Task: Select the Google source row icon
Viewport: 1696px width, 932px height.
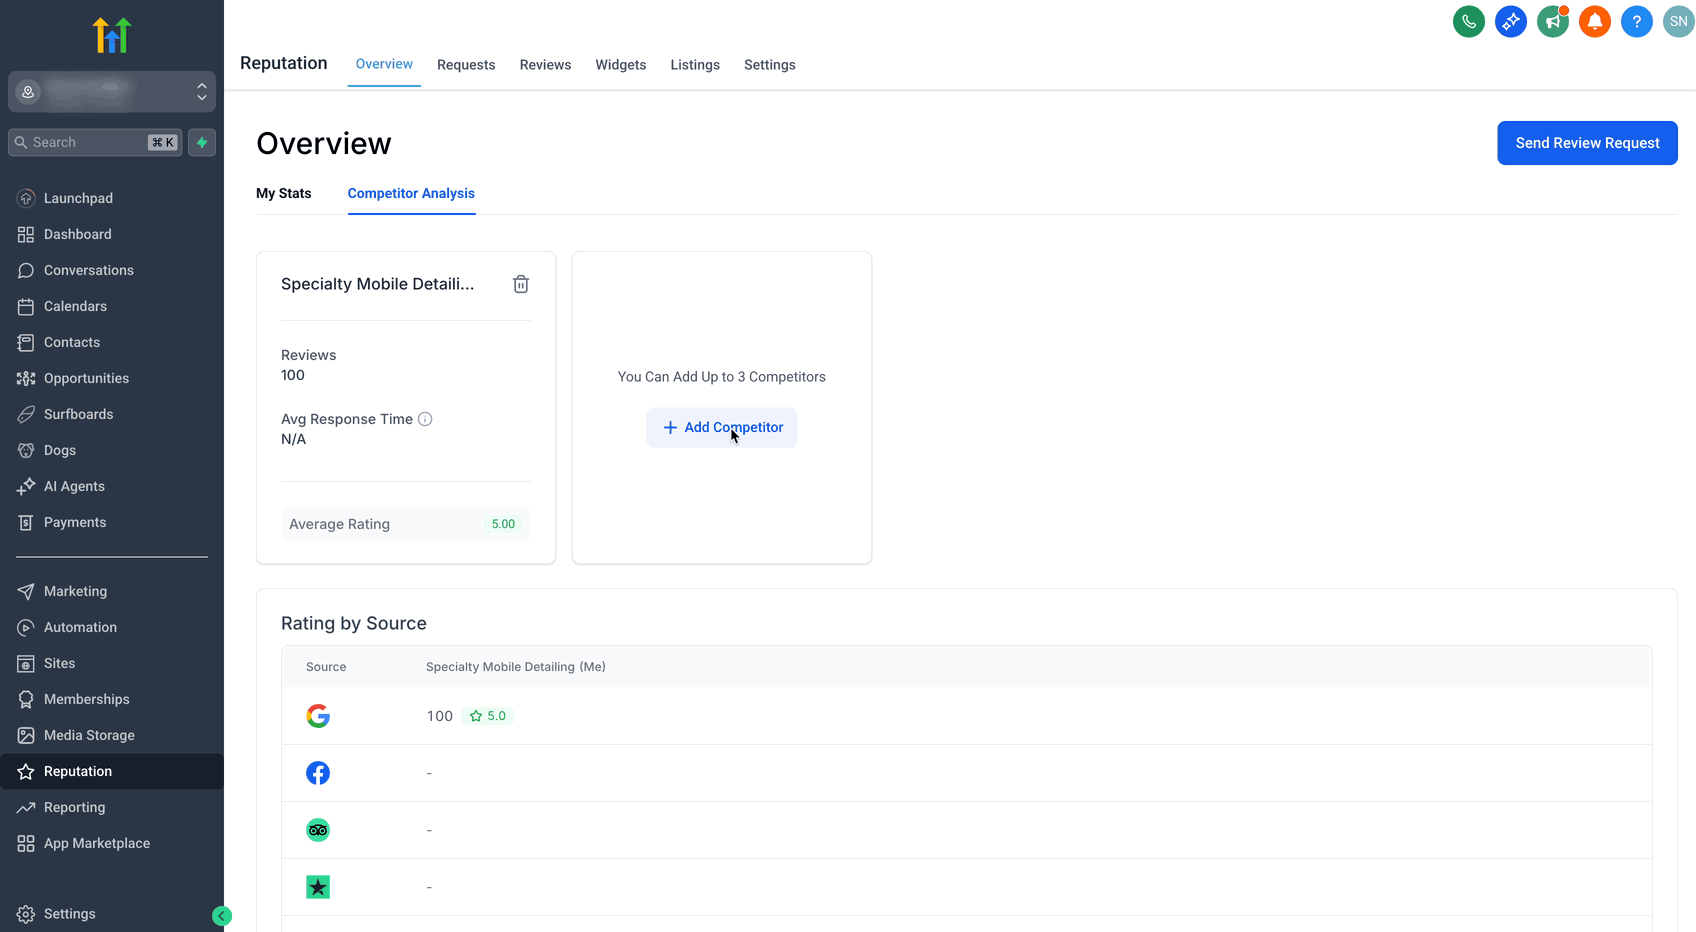Action: point(318,716)
